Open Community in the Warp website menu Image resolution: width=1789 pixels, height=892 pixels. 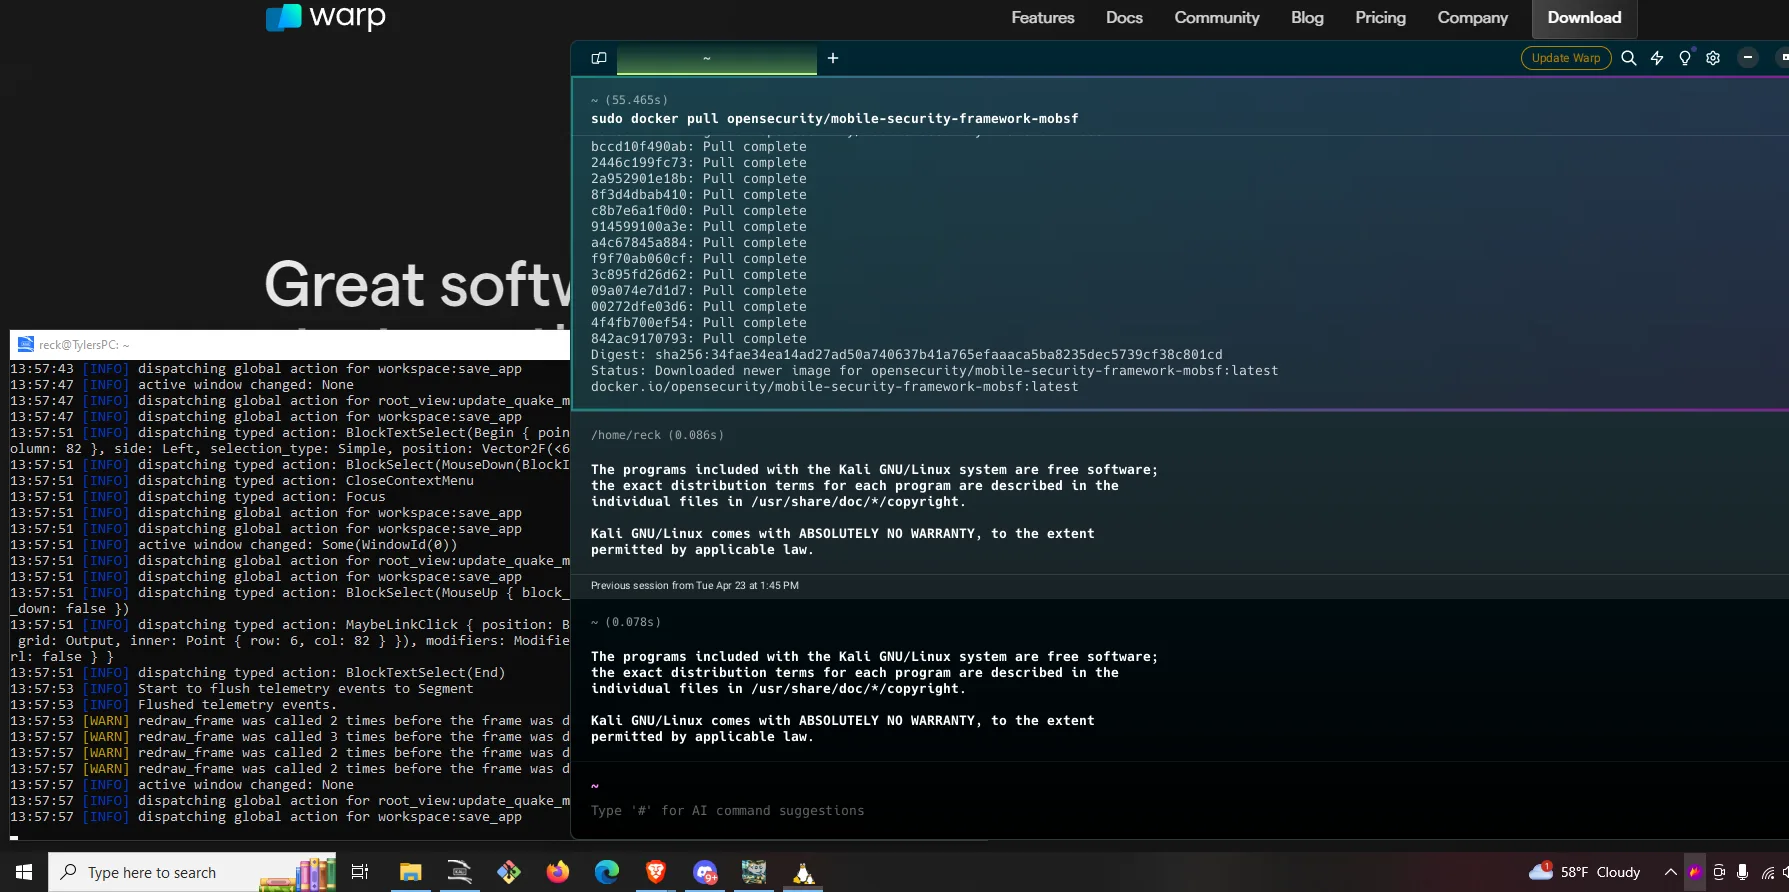click(x=1217, y=18)
